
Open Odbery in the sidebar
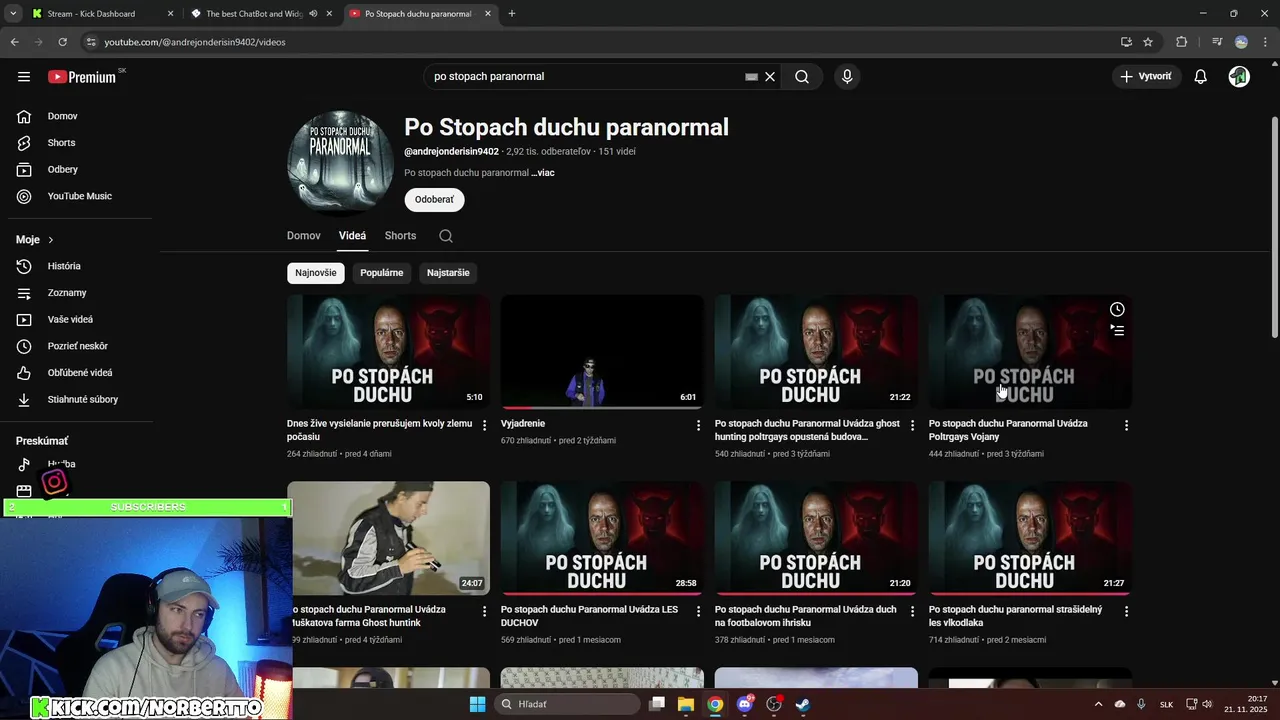pyautogui.click(x=80, y=170)
